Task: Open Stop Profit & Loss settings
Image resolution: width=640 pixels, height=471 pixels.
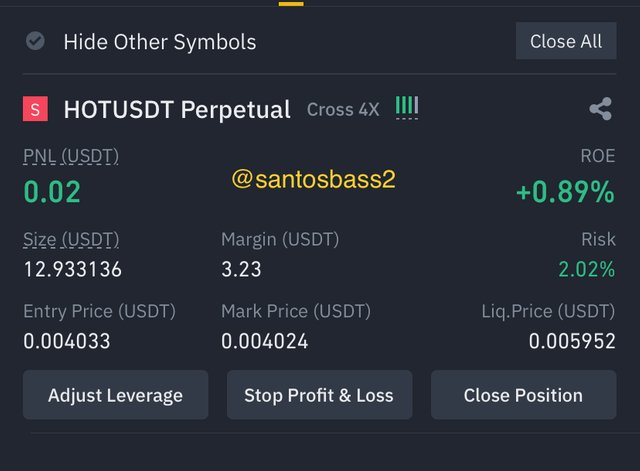Action: (x=319, y=395)
